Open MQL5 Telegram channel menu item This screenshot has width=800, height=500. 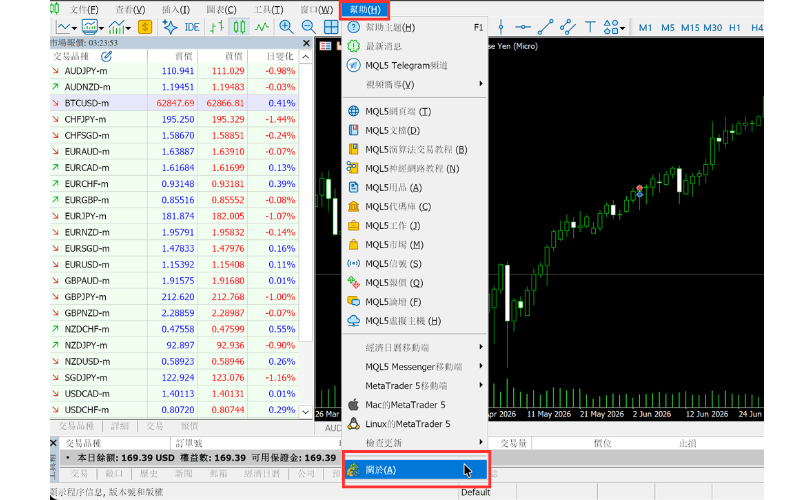coord(414,65)
